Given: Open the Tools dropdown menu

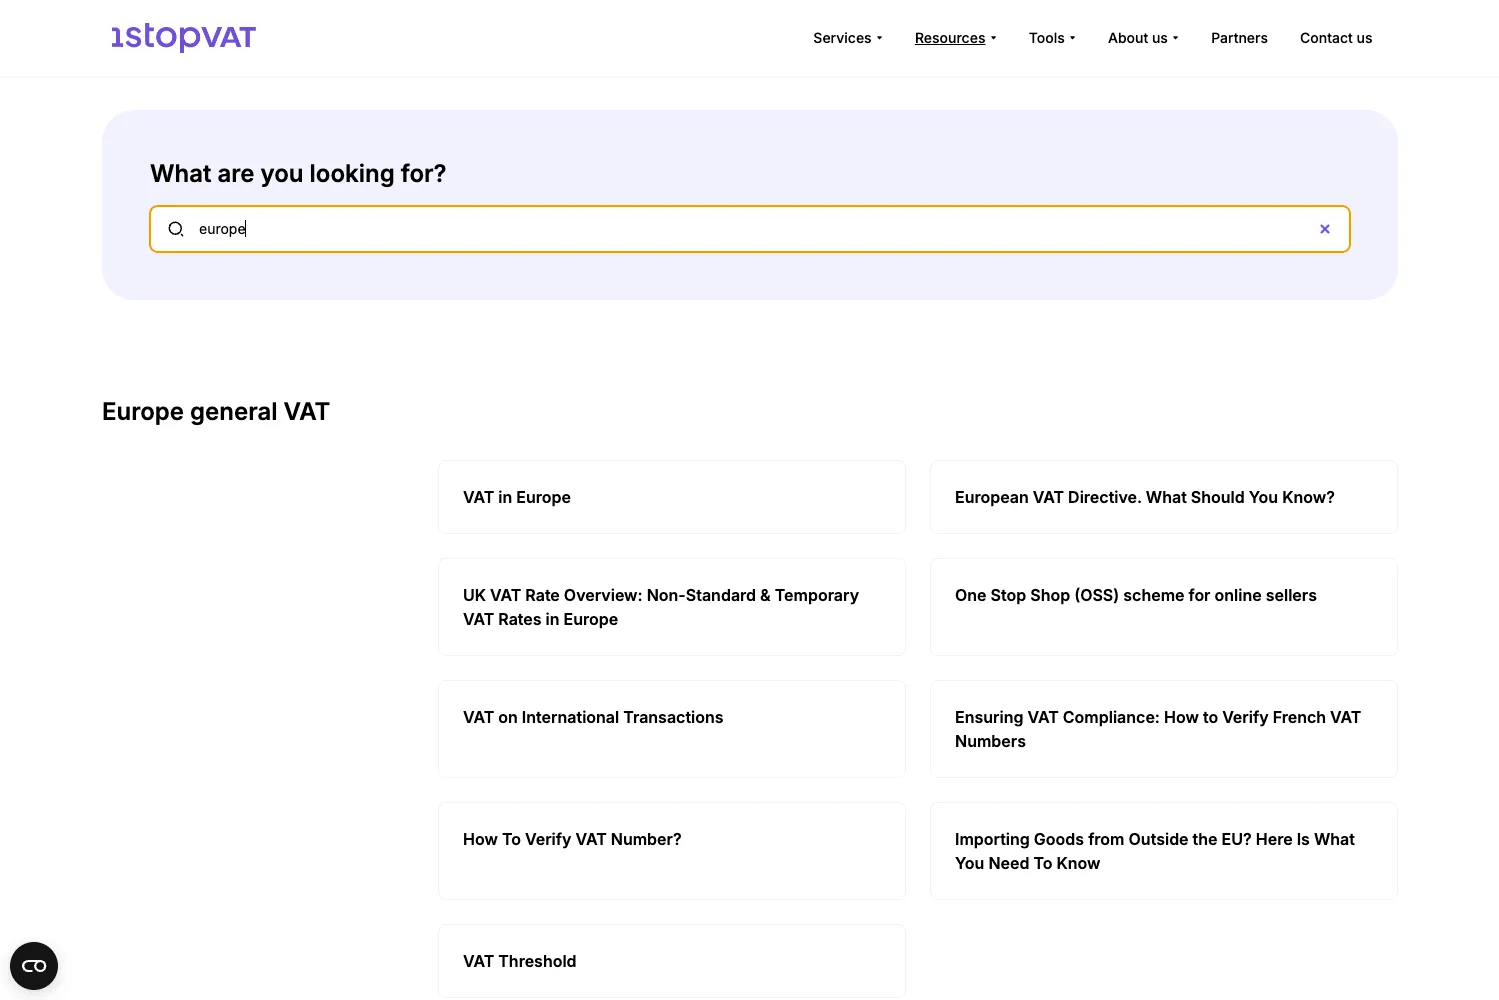Looking at the screenshot, I should pyautogui.click(x=1052, y=38).
